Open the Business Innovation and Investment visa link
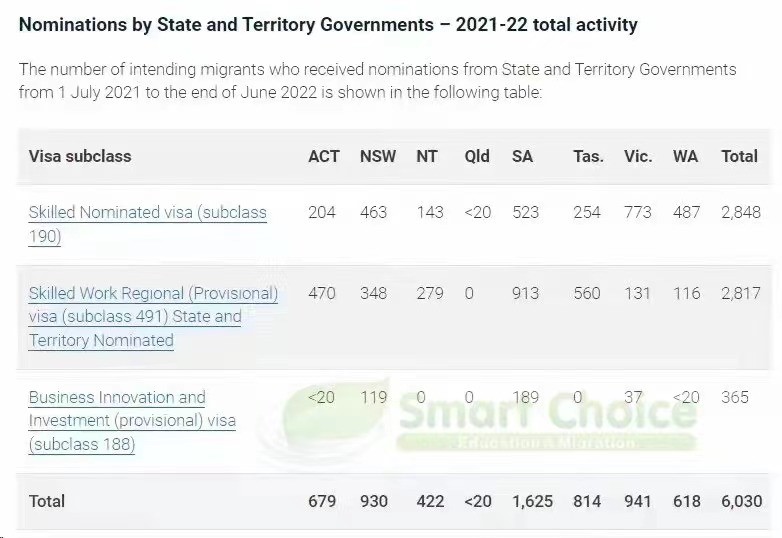 tap(117, 398)
